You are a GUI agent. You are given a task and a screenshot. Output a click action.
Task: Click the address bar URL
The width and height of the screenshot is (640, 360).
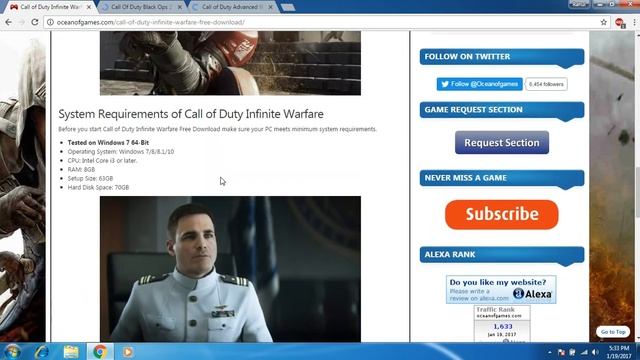coord(150,22)
